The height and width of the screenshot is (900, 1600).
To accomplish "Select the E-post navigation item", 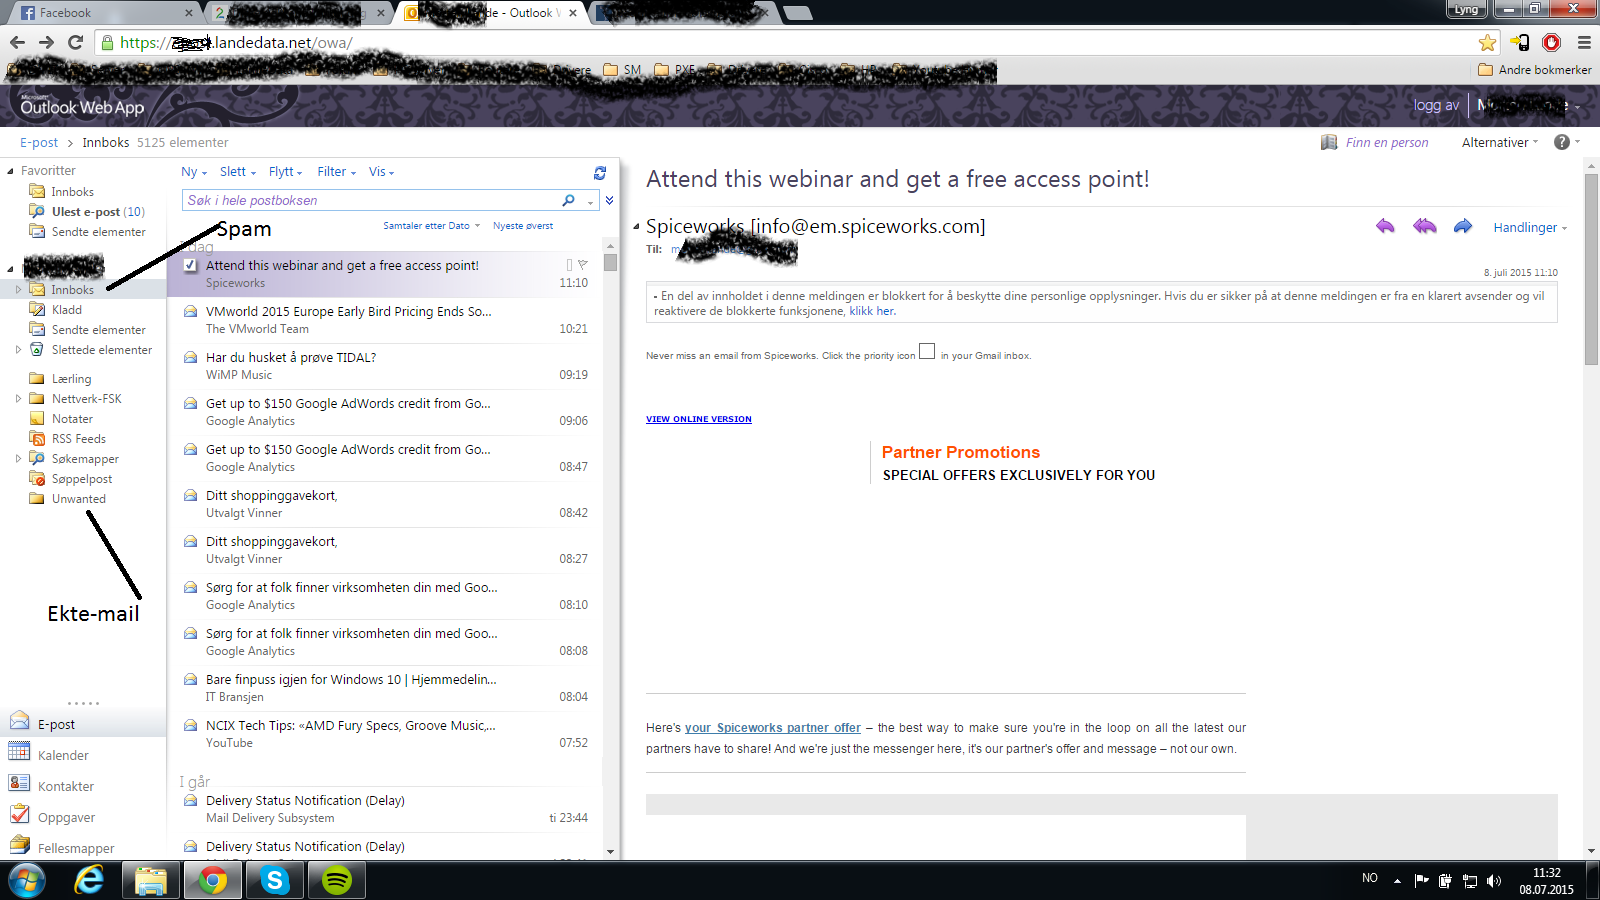I will 83,723.
